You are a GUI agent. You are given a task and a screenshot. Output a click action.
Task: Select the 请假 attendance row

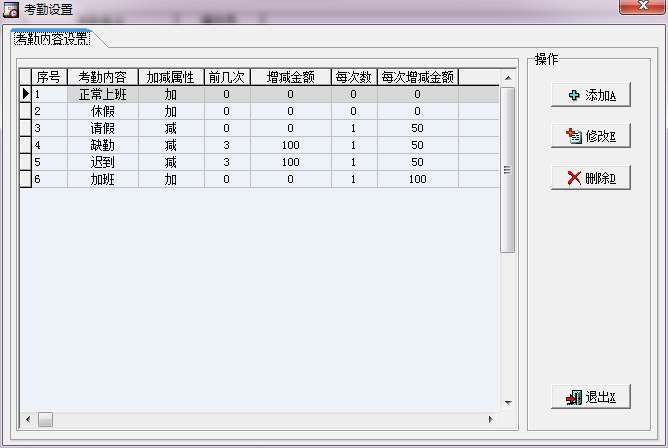coord(102,128)
